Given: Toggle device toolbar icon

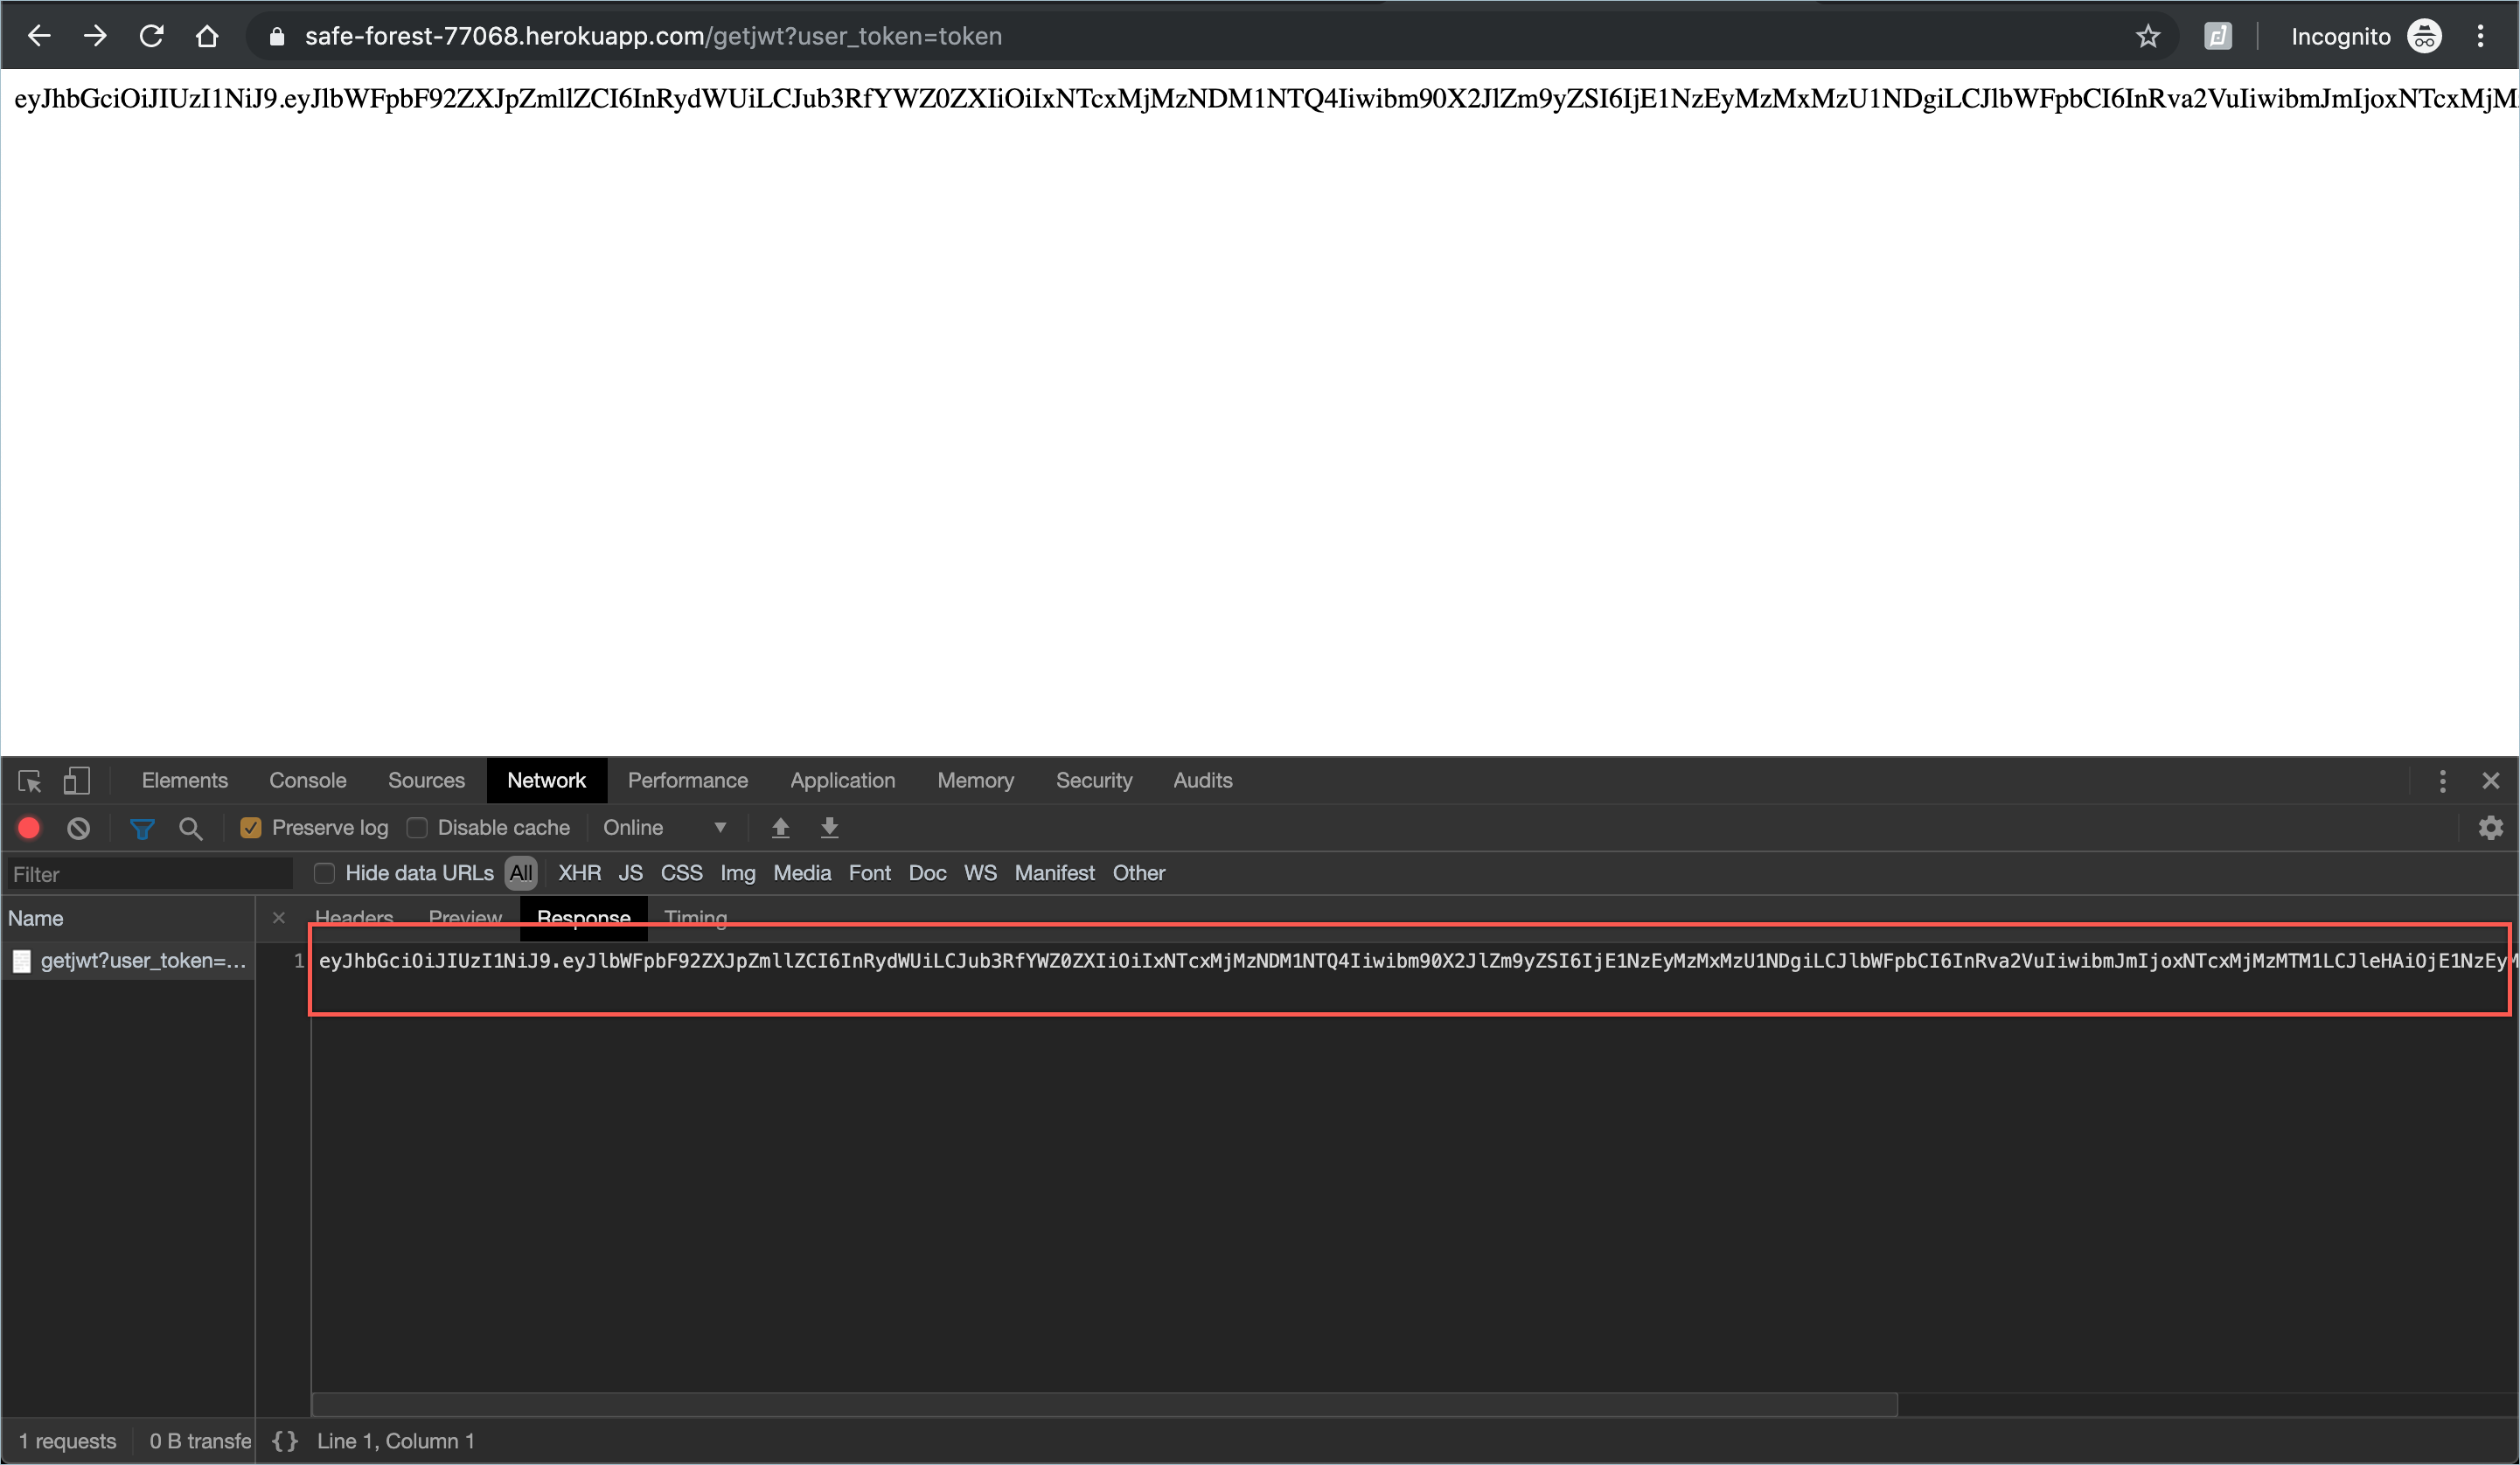Looking at the screenshot, I should pos(77,781).
